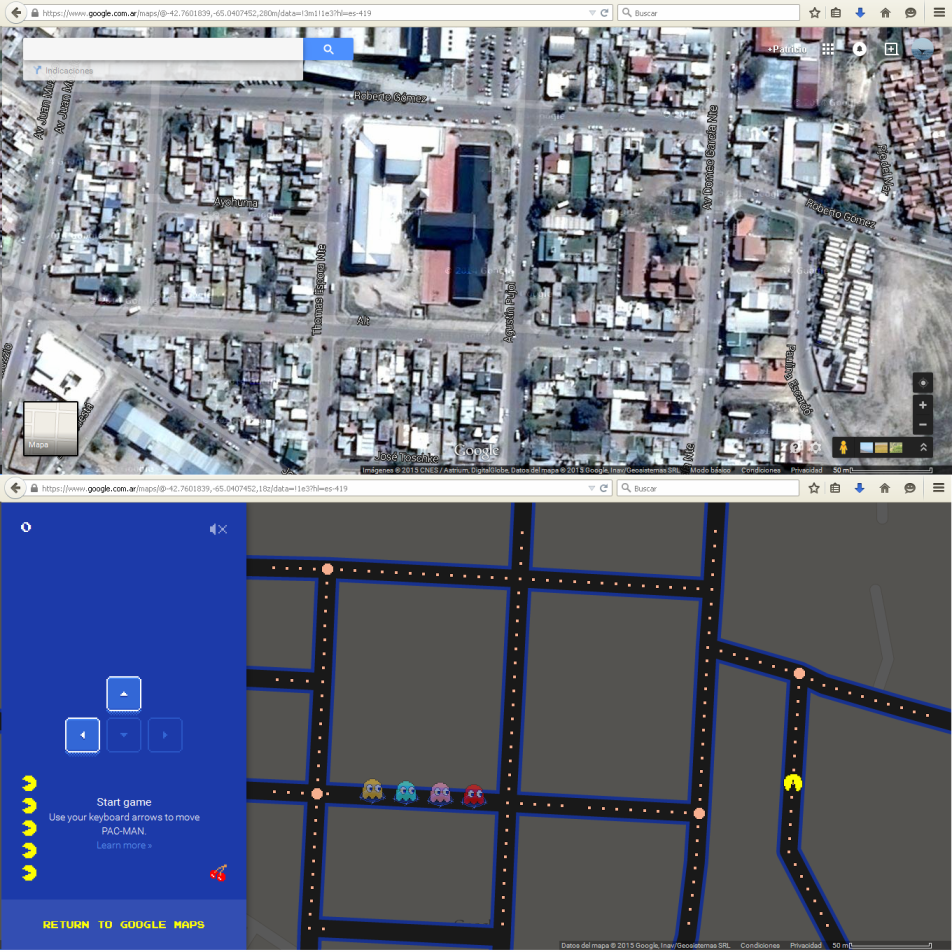952x952 pixels.
Task: Click RETURN TO GOOGLE MAPS
Action: pyautogui.click(x=124, y=925)
